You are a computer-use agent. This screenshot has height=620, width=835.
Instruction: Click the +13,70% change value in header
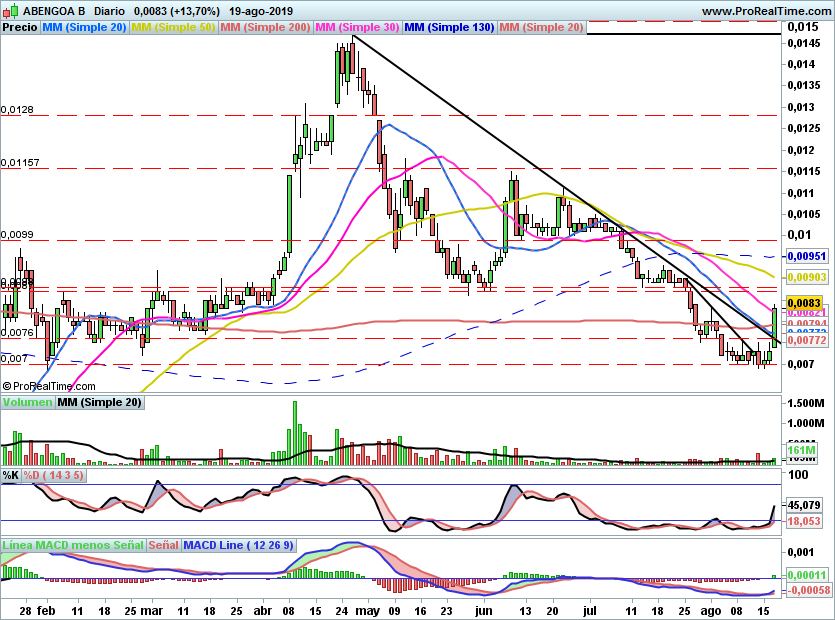(x=195, y=11)
